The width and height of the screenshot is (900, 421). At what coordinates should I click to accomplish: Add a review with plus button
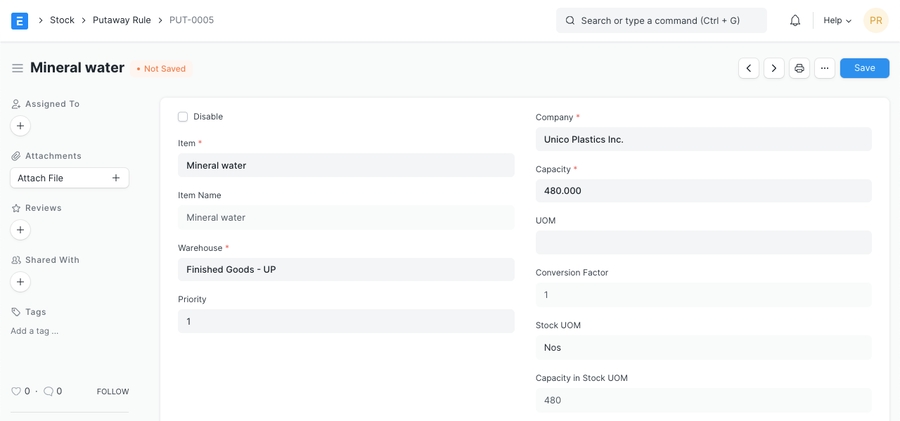tap(20, 230)
